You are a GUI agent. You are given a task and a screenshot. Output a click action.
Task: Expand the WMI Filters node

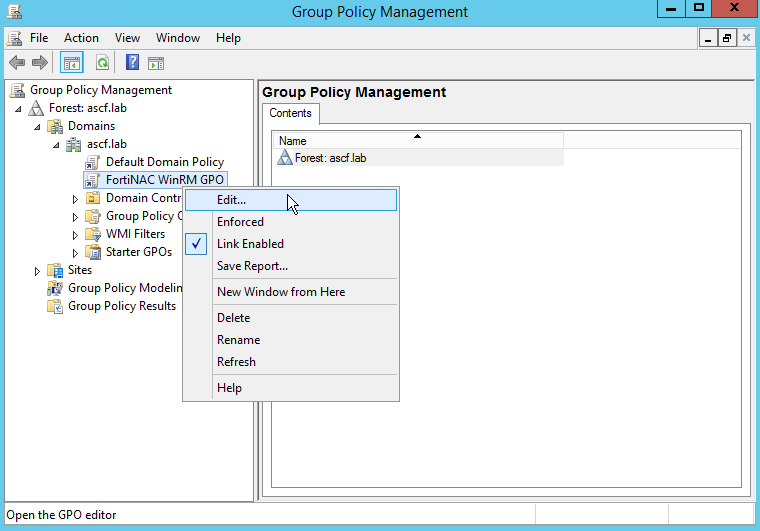pos(75,234)
